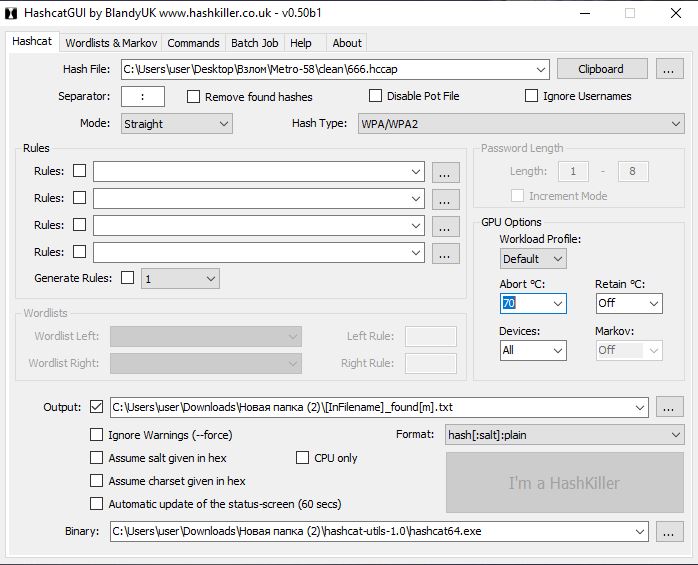This screenshot has width=698, height=565.
Task: Check the CPU only option
Action: pos(303,458)
